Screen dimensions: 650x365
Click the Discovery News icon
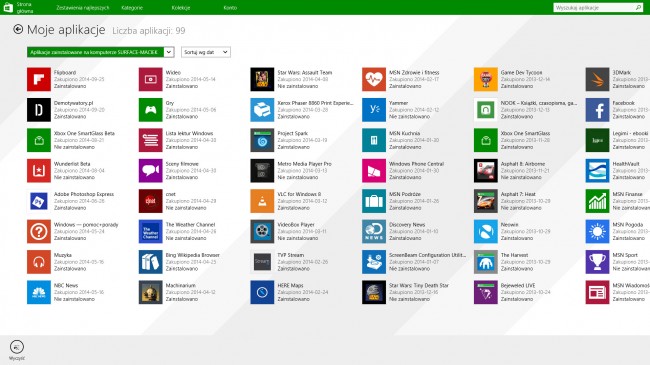point(374,231)
